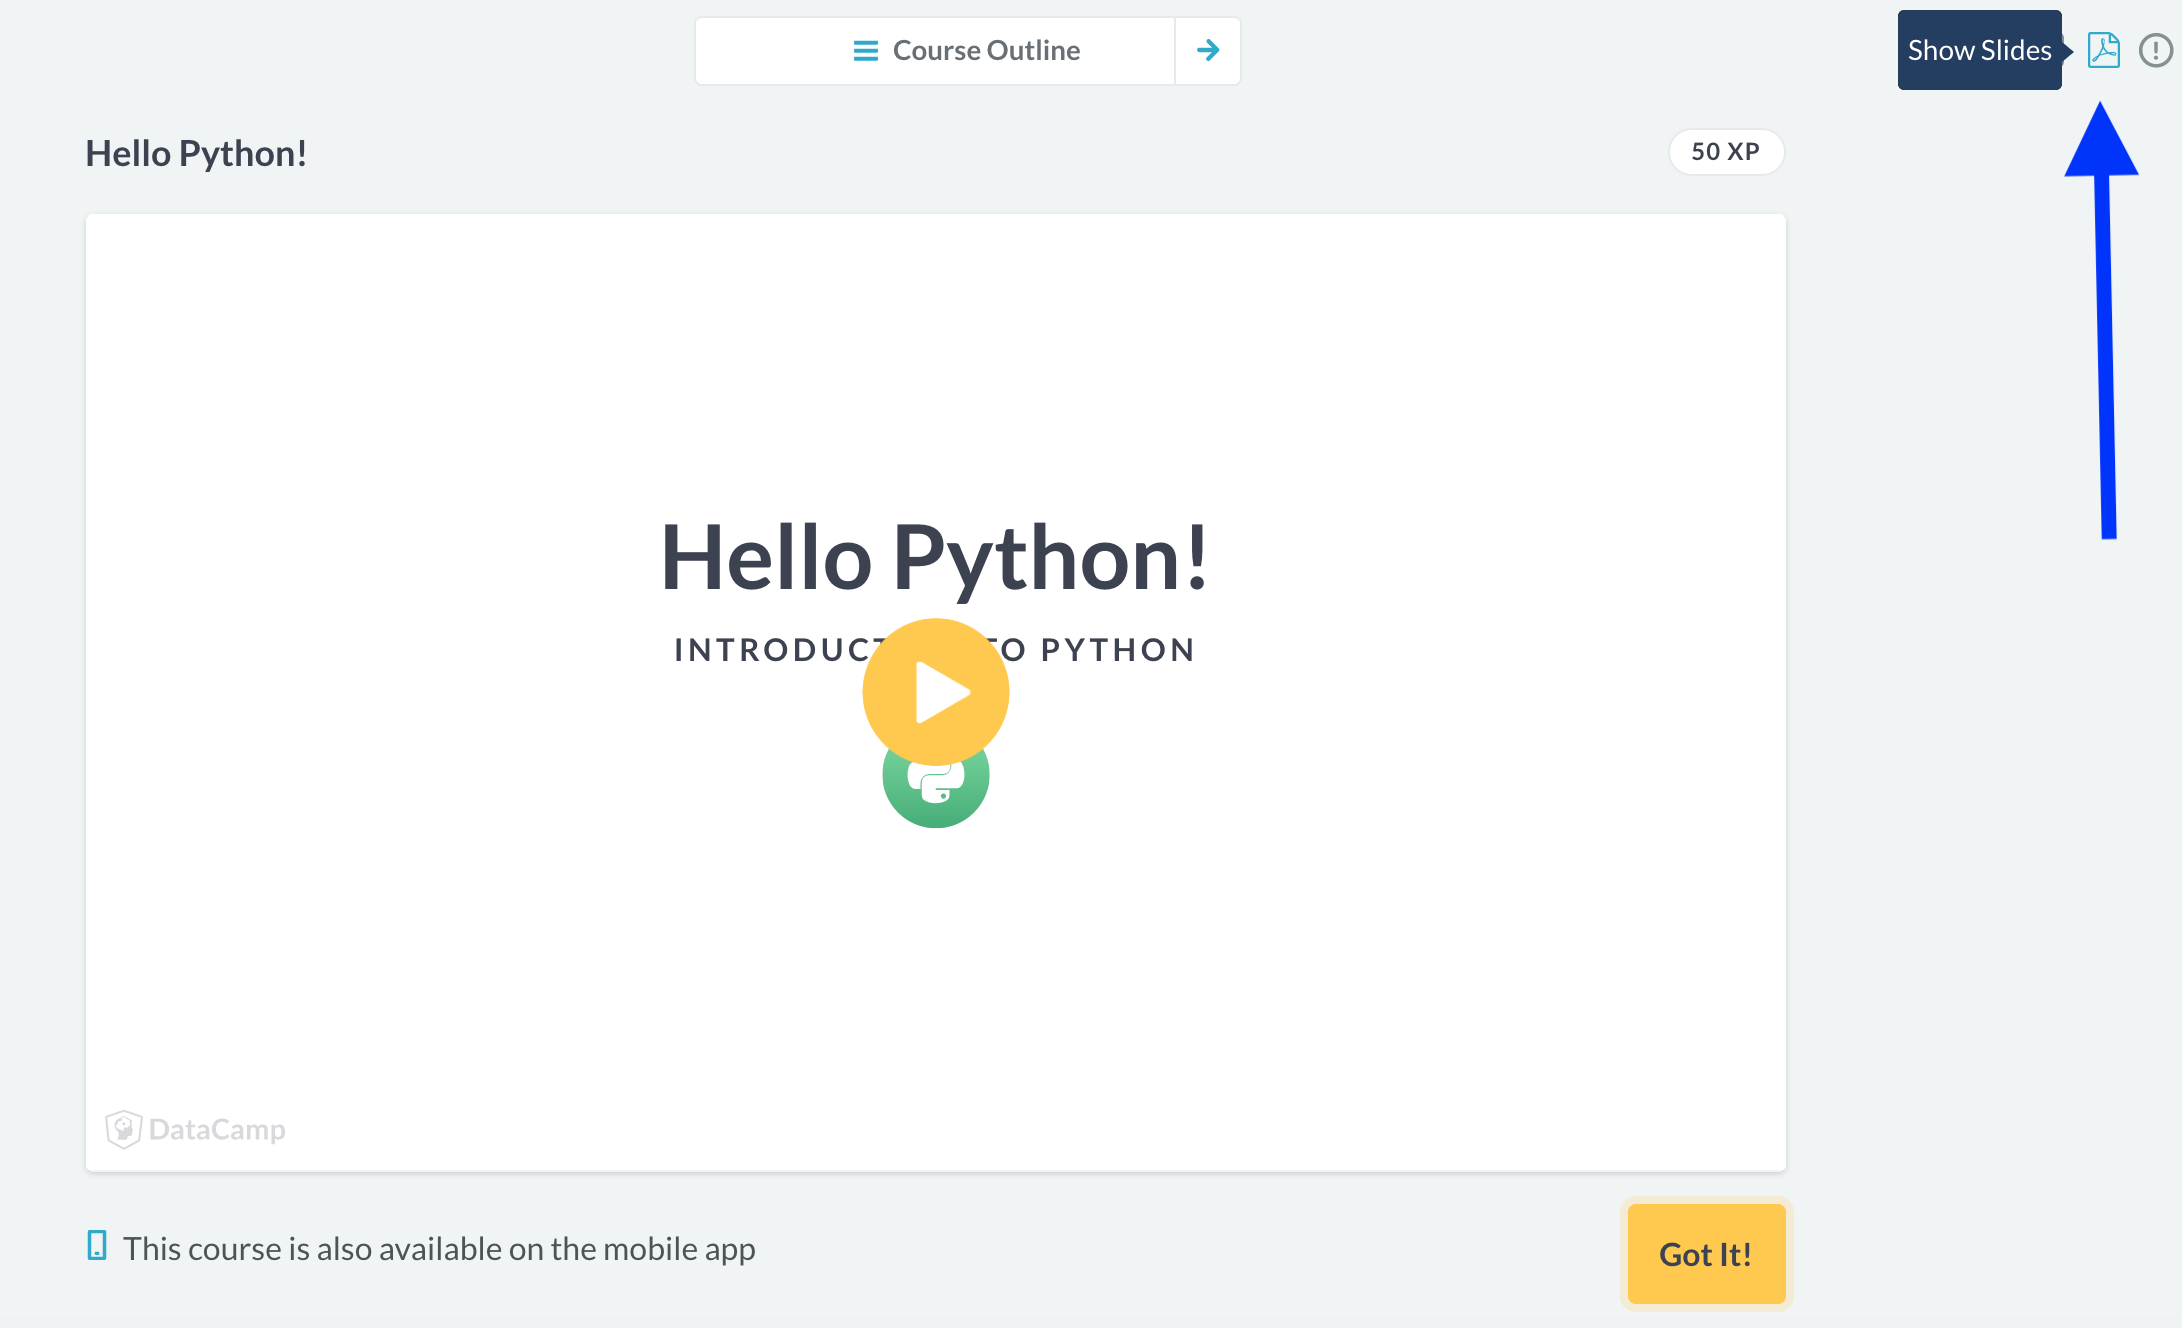Click the 50 XP badge
2182x1328 pixels.
coord(1725,152)
